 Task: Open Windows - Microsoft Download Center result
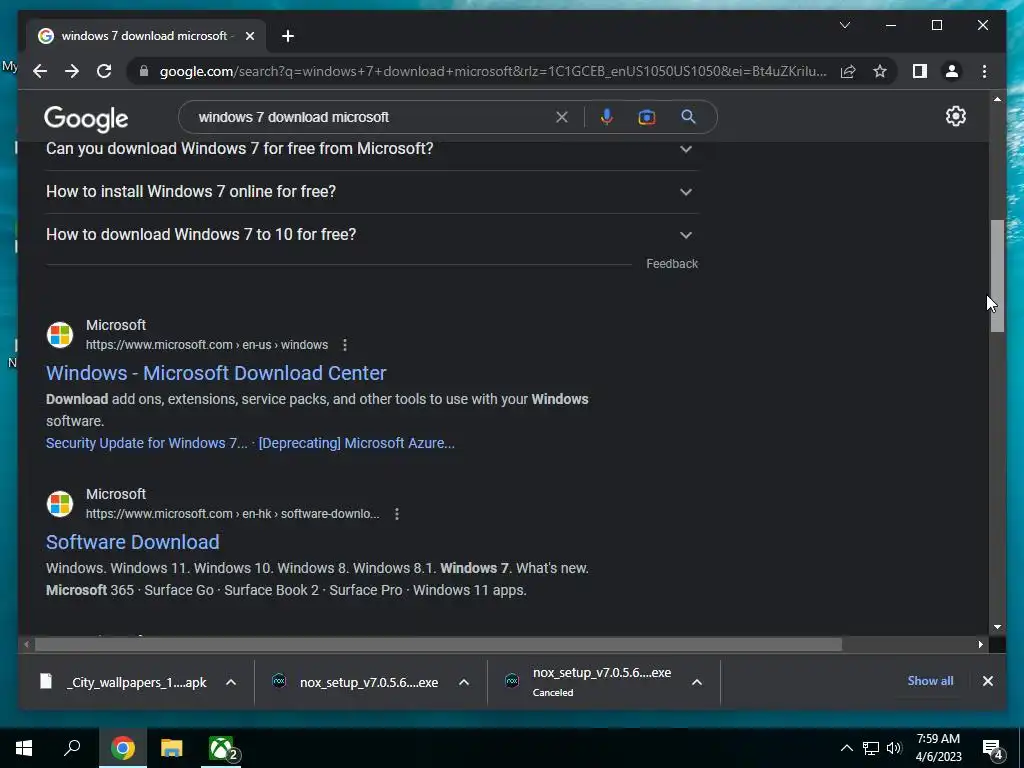(x=216, y=373)
